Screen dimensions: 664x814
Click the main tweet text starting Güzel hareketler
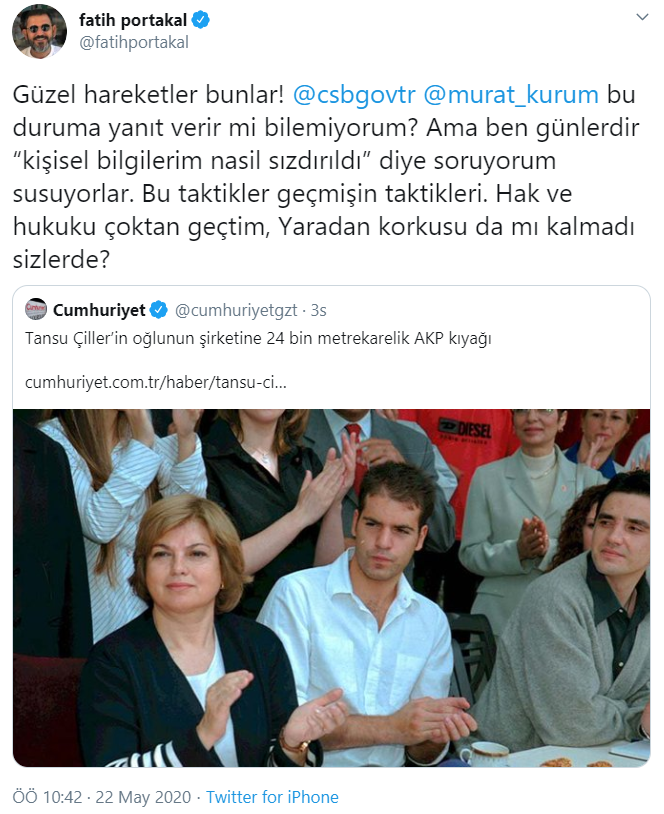click(x=326, y=177)
